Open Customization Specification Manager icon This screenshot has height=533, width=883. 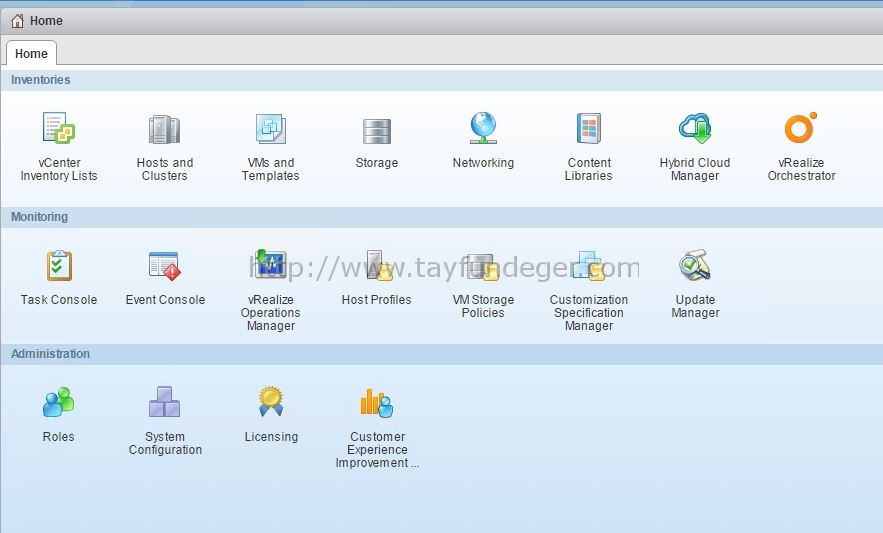click(x=589, y=265)
